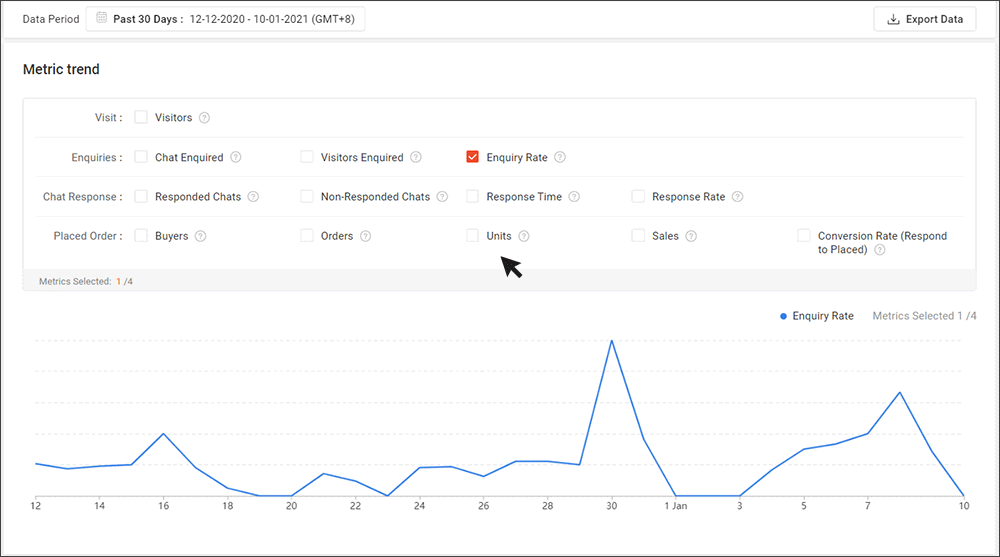The image size is (1000, 557).
Task: Open the Past 30 Days date picker
Action: (225, 19)
